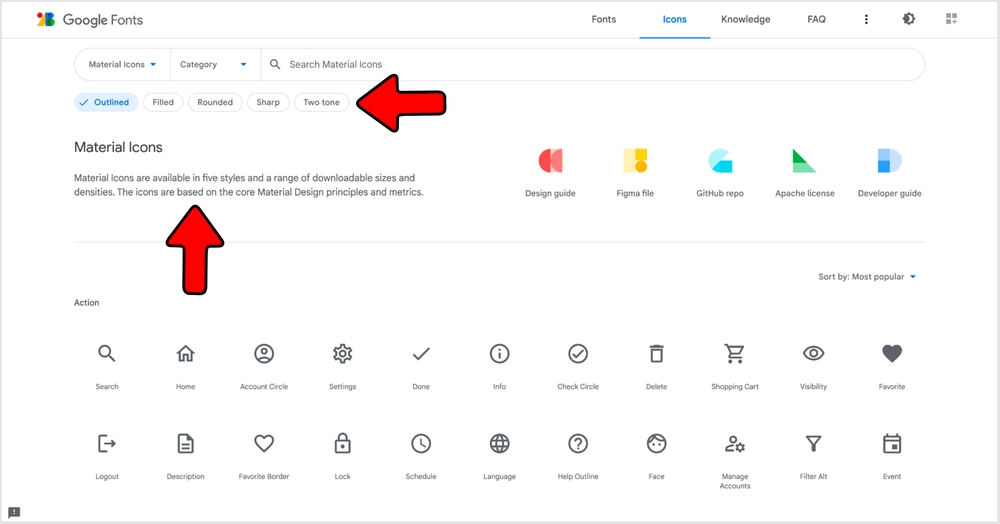Screen dimensions: 1000x524
Task: Select the Description document icon
Action: tap(186, 443)
